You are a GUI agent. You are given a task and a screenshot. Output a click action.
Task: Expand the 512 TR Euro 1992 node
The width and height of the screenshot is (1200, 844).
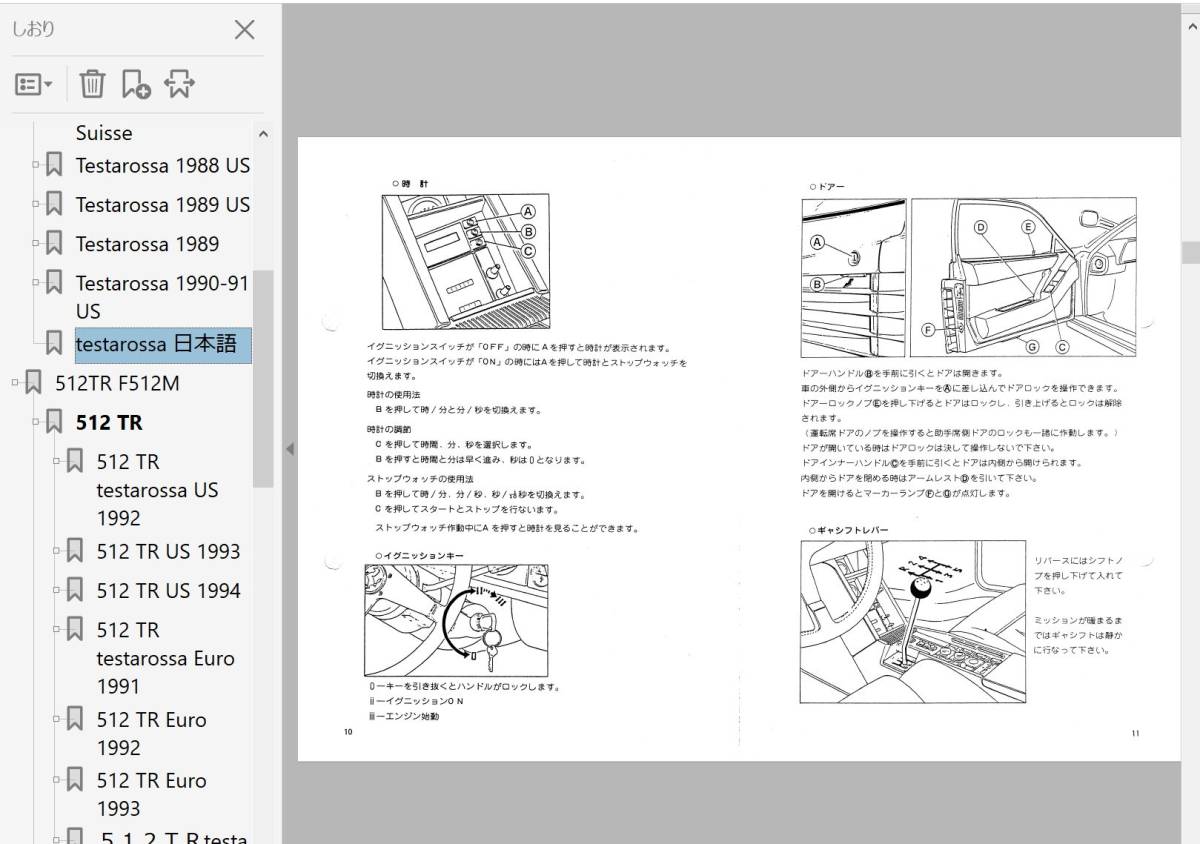pos(58,720)
